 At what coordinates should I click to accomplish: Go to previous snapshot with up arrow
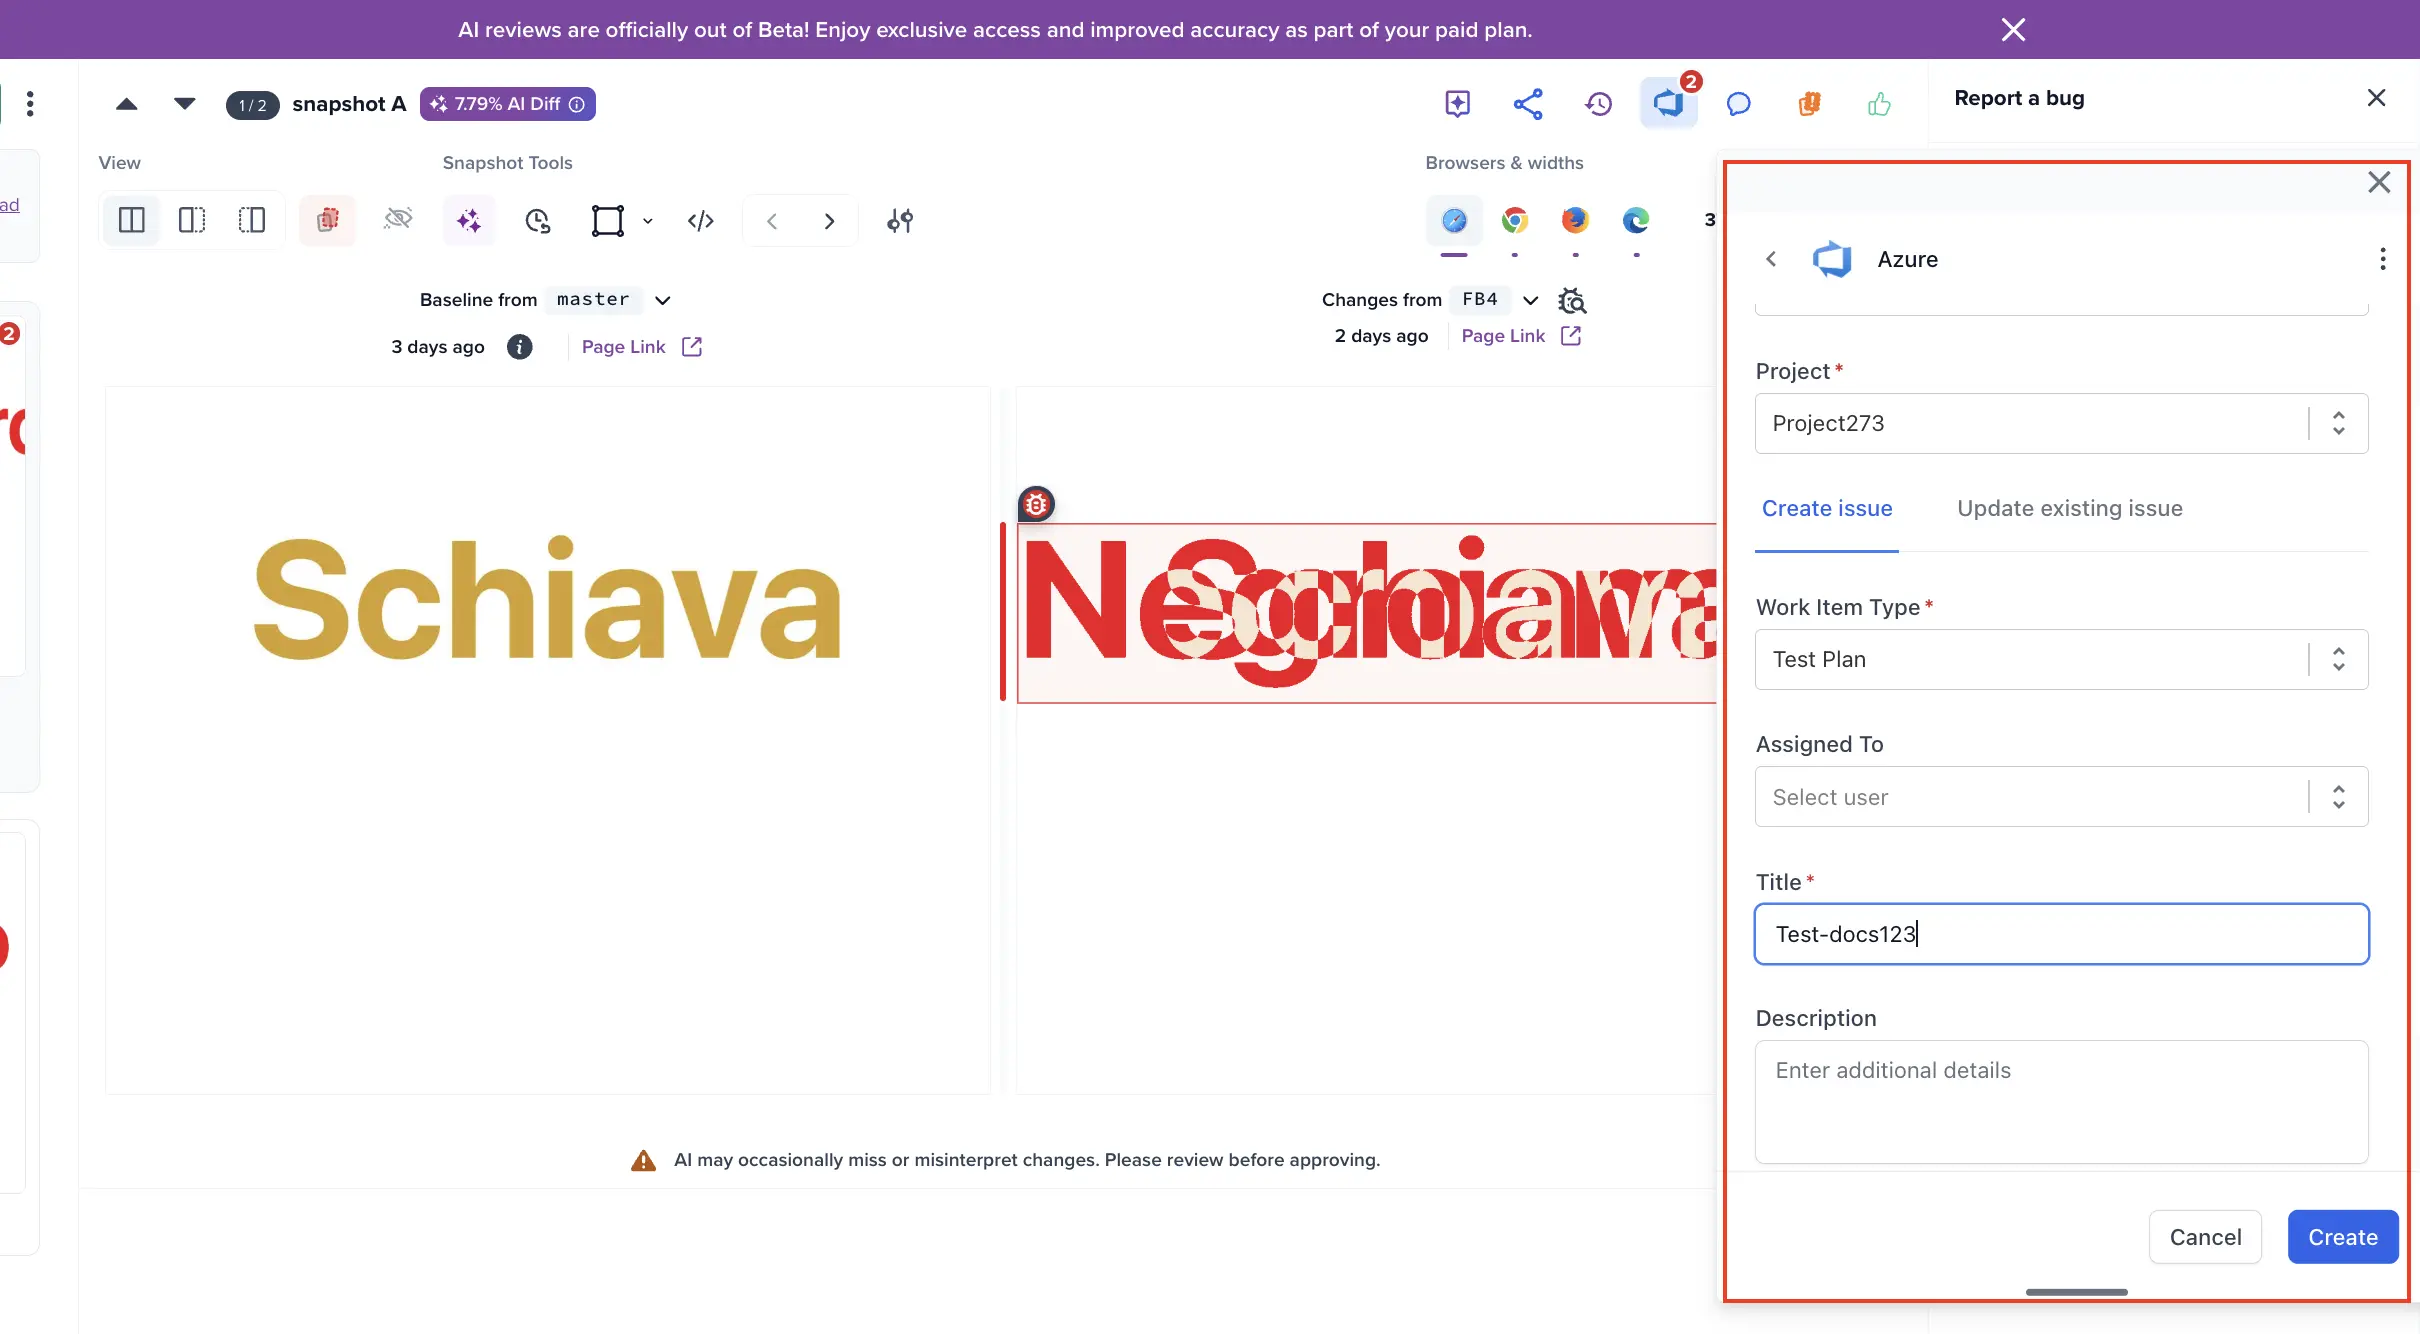tap(127, 104)
